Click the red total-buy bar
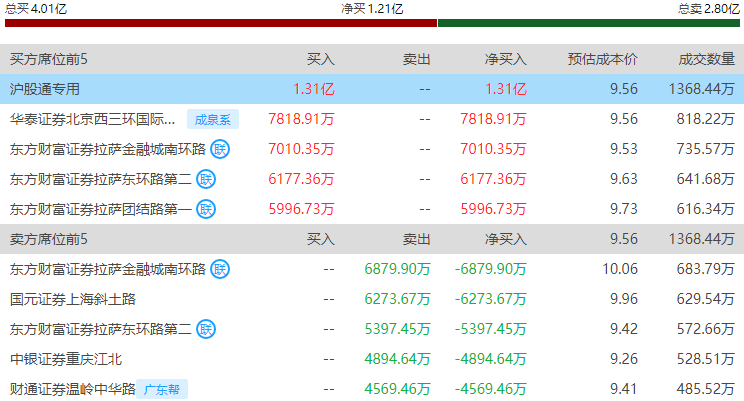 (221, 23)
